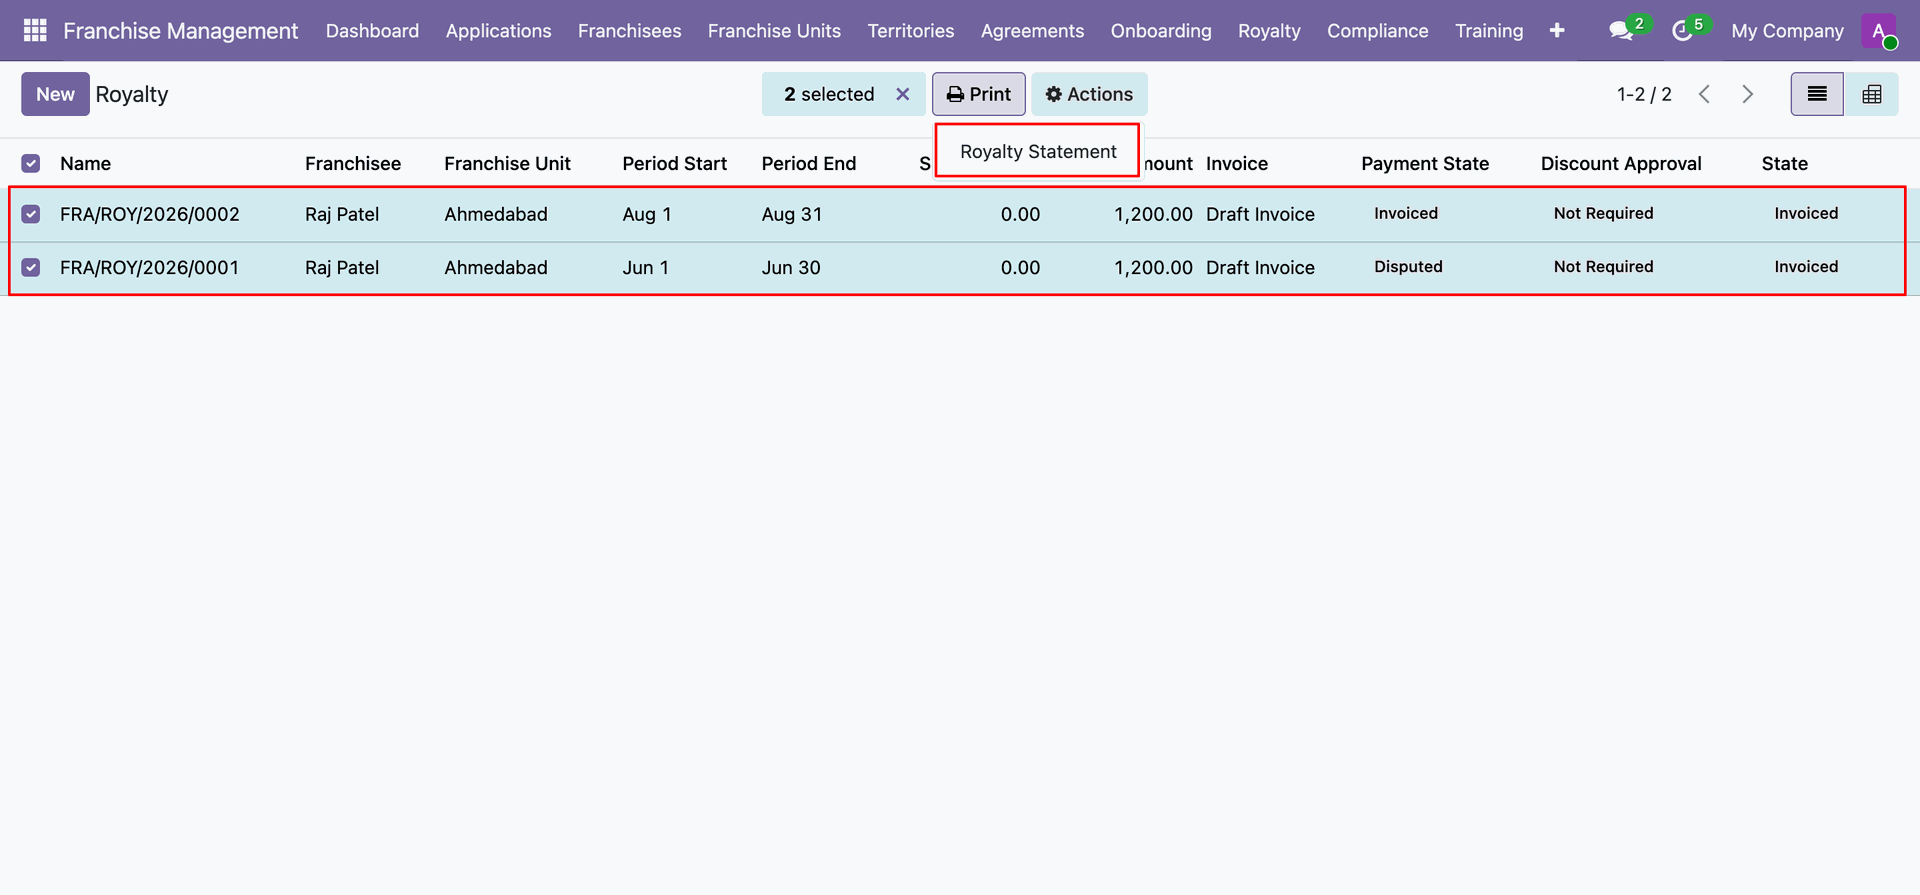Click Jun 30 period end cell
The width and height of the screenshot is (1920, 895).
tap(790, 267)
